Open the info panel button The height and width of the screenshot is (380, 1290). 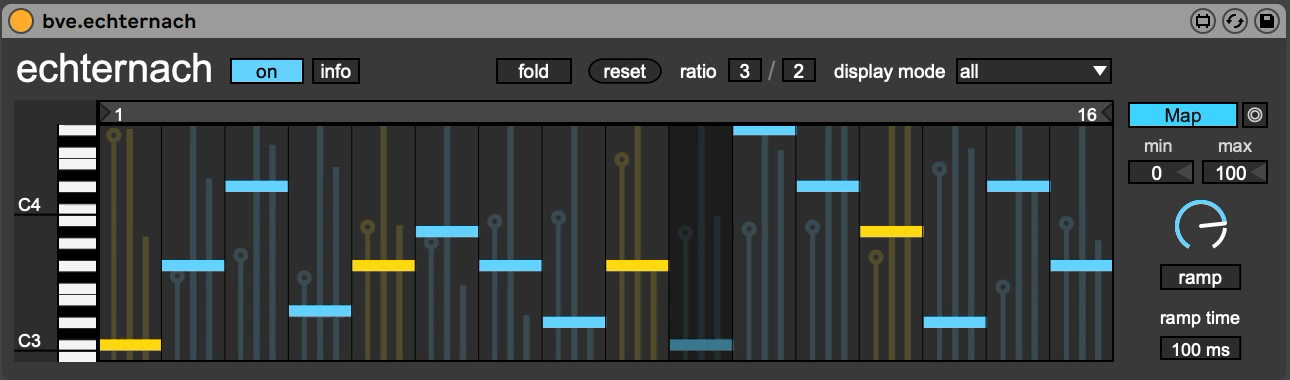336,71
